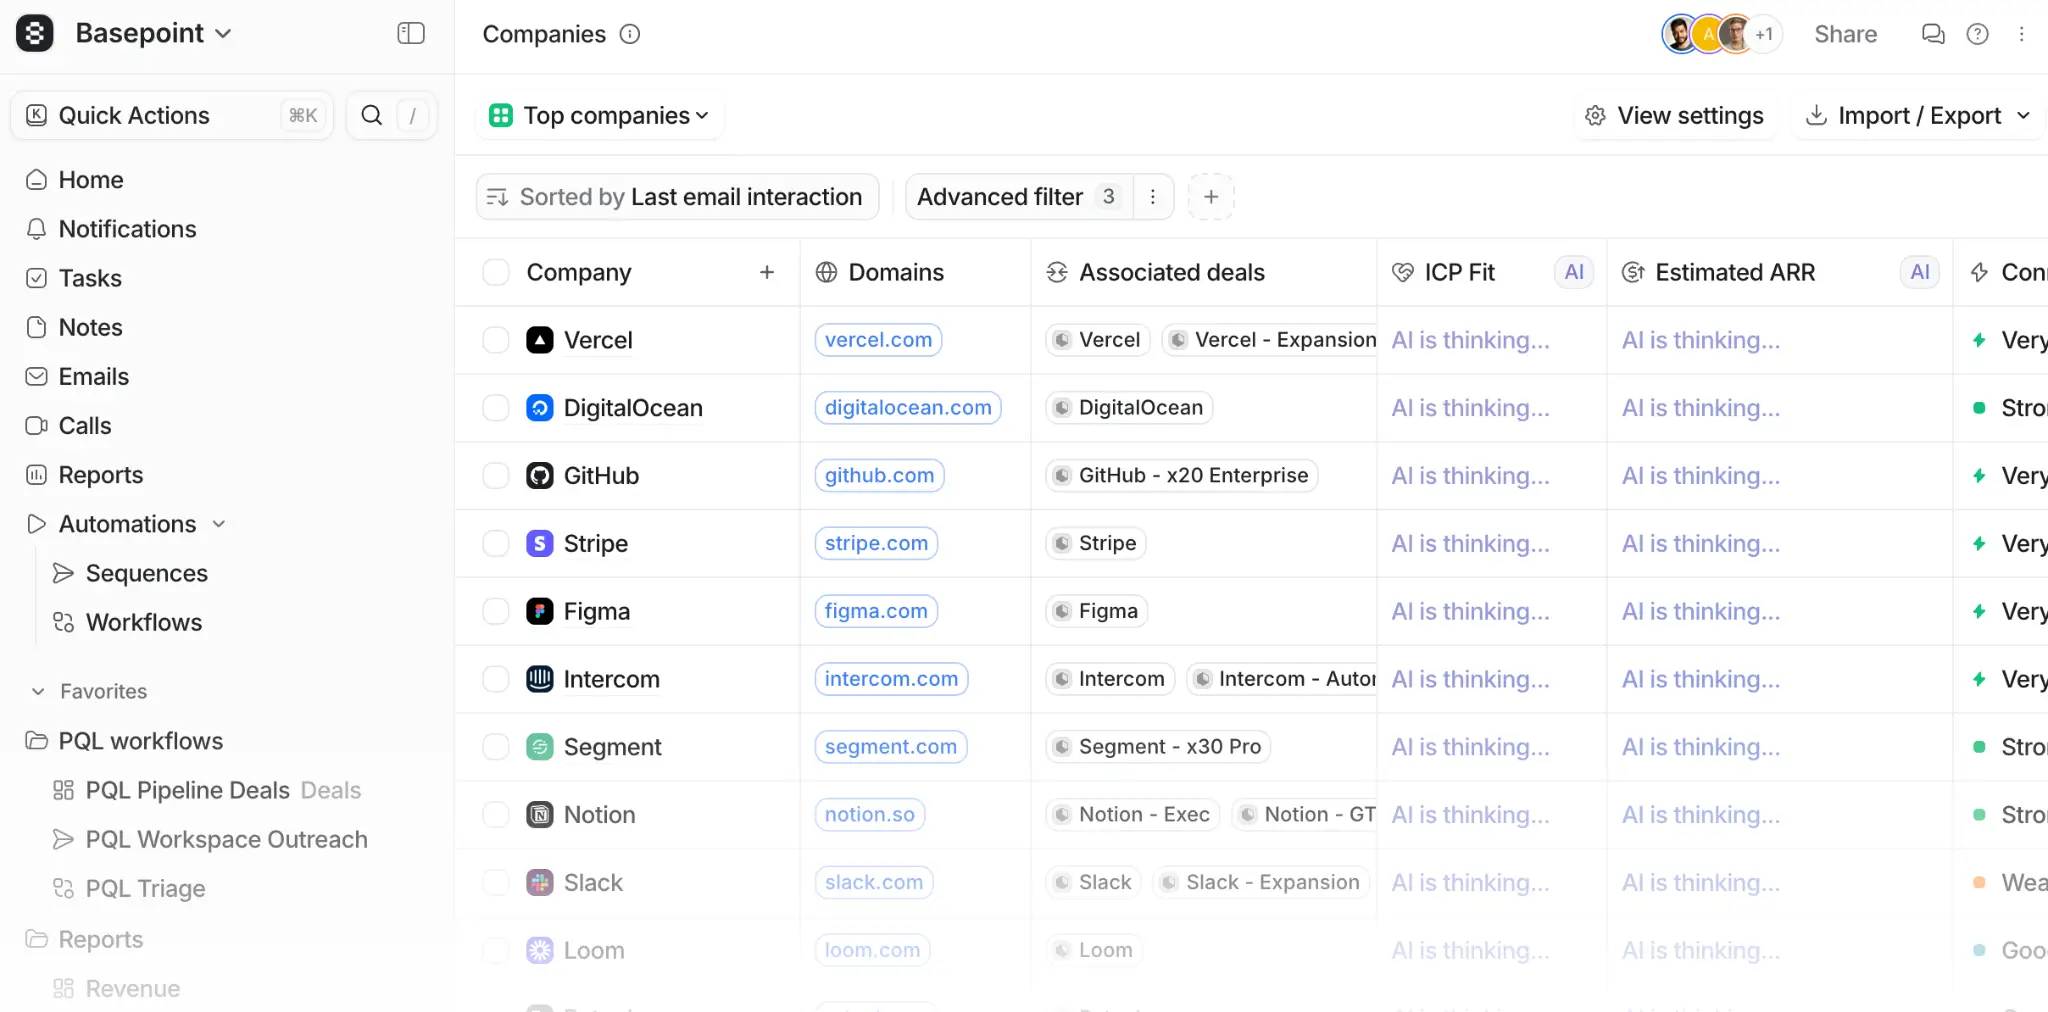The height and width of the screenshot is (1012, 2048).
Task: Click the user avatars group
Action: click(x=1721, y=34)
